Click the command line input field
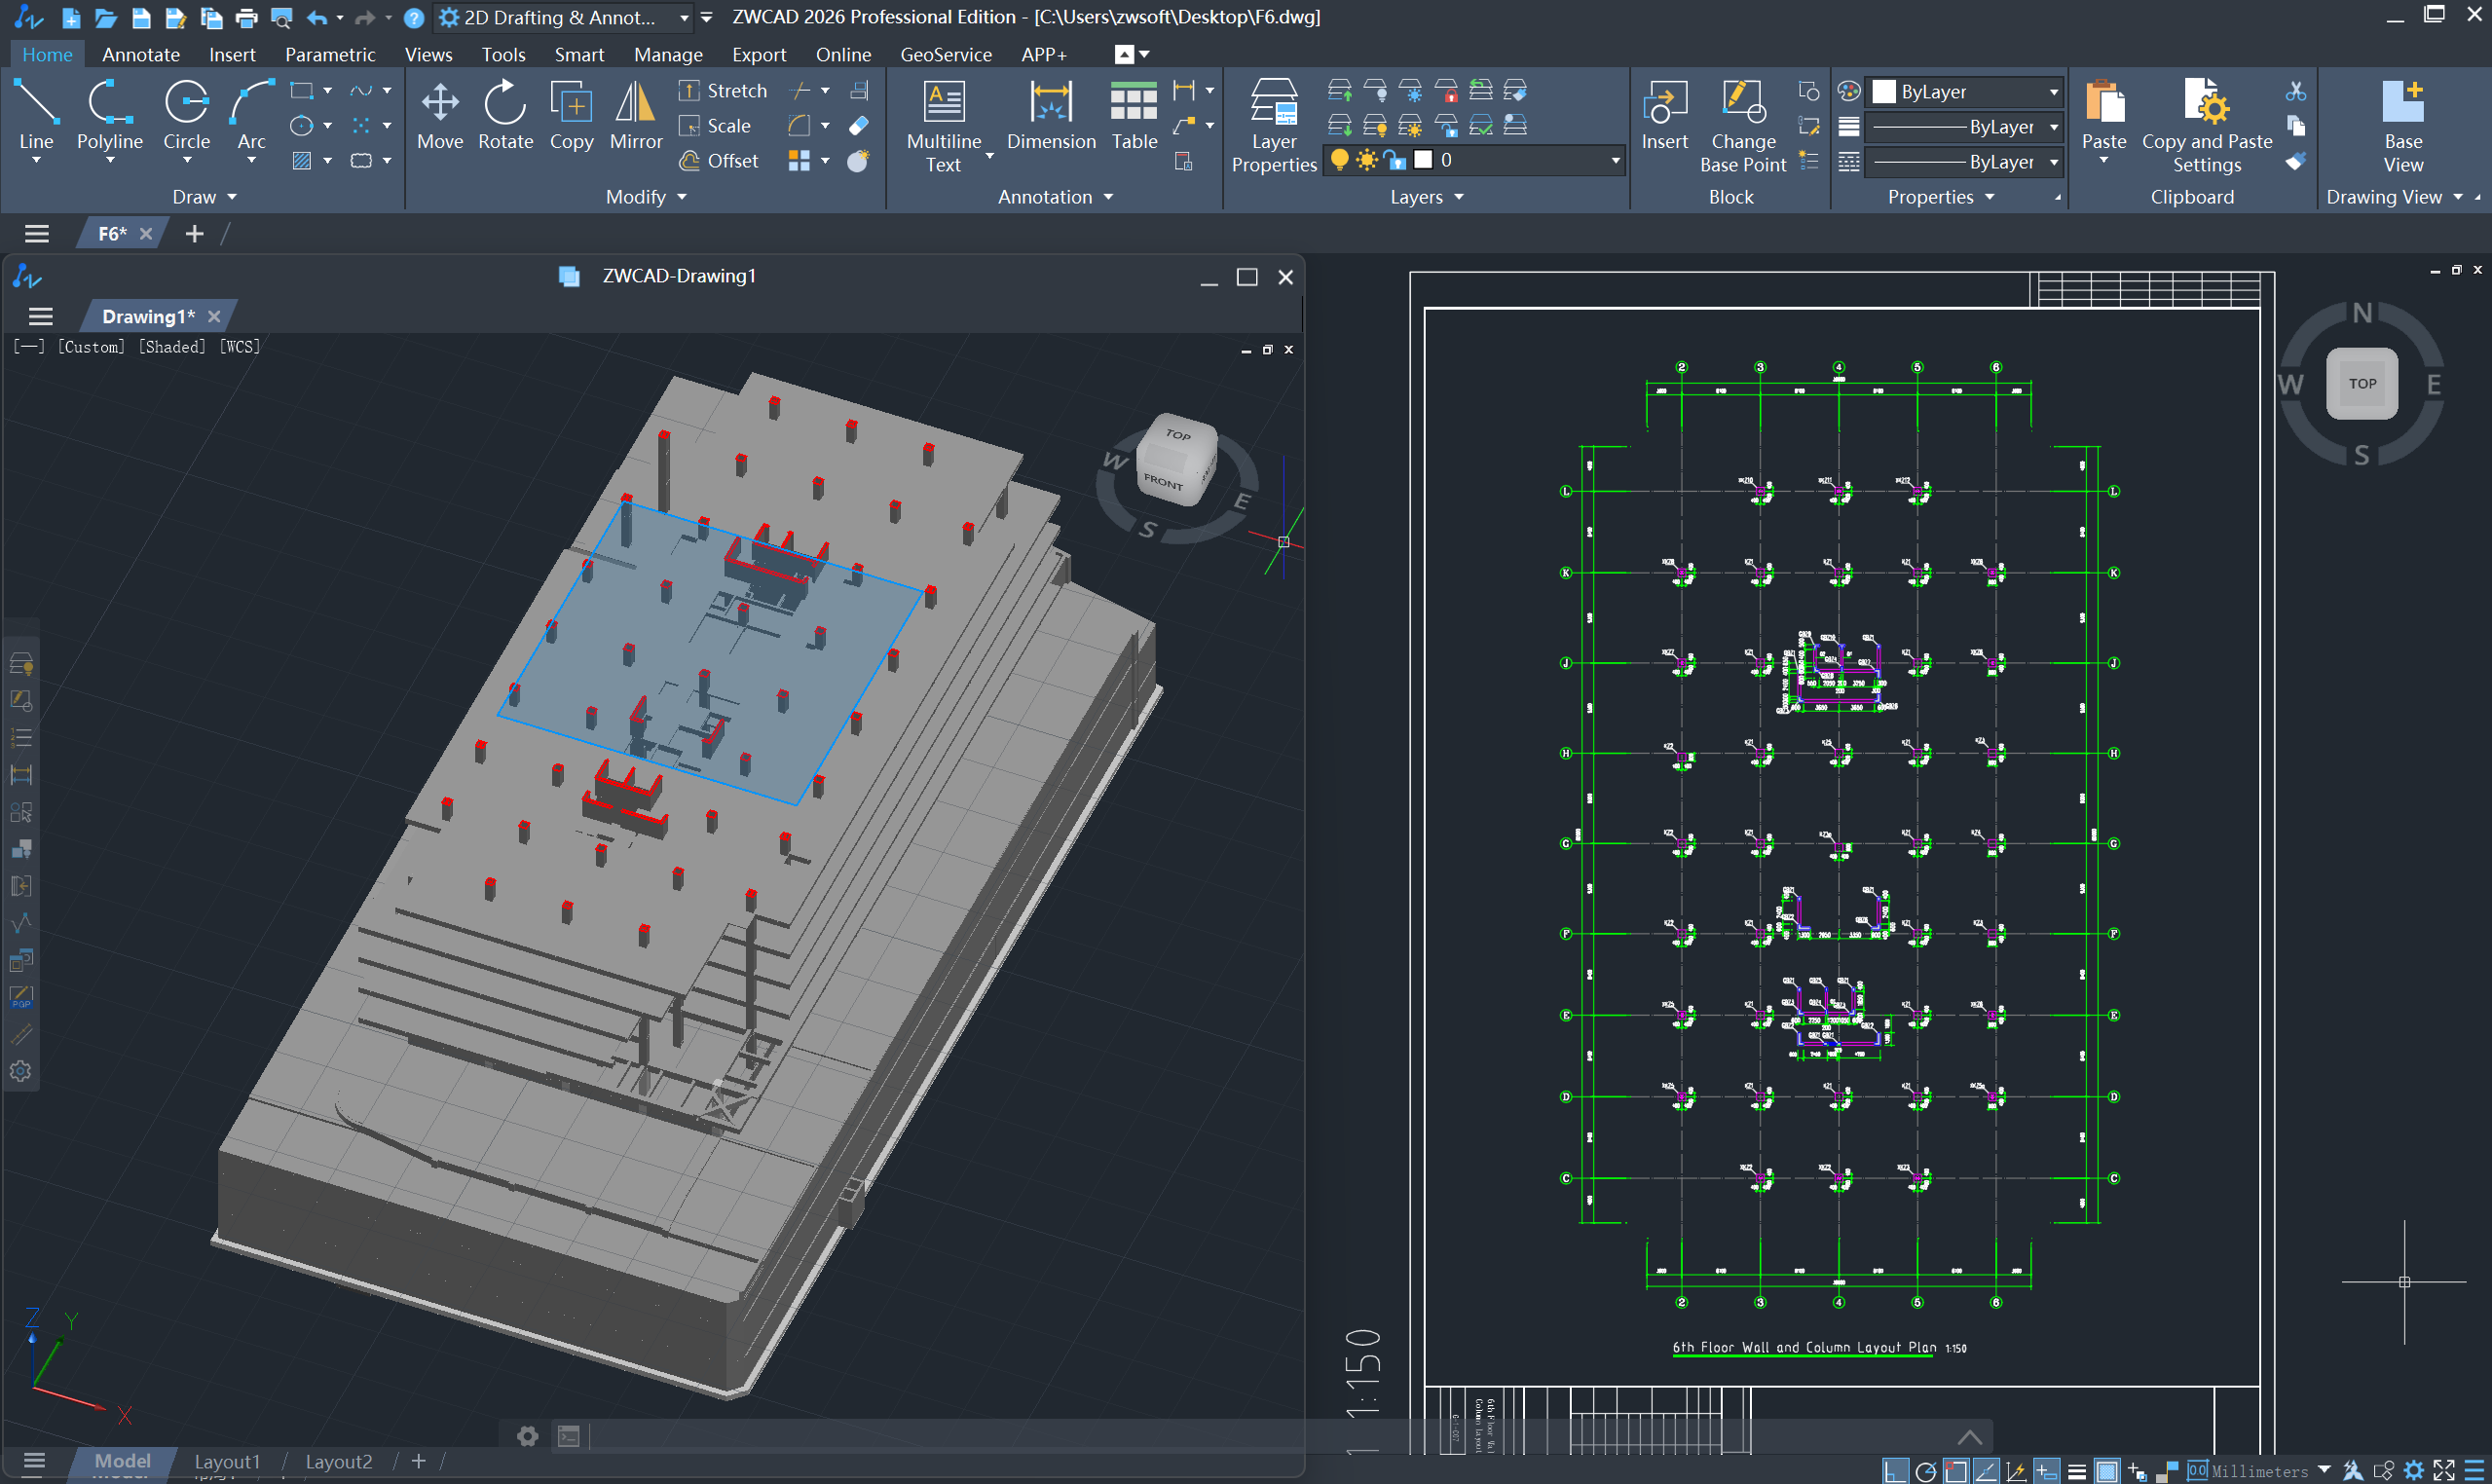This screenshot has height=1484, width=2492. pyautogui.click(x=1270, y=1436)
